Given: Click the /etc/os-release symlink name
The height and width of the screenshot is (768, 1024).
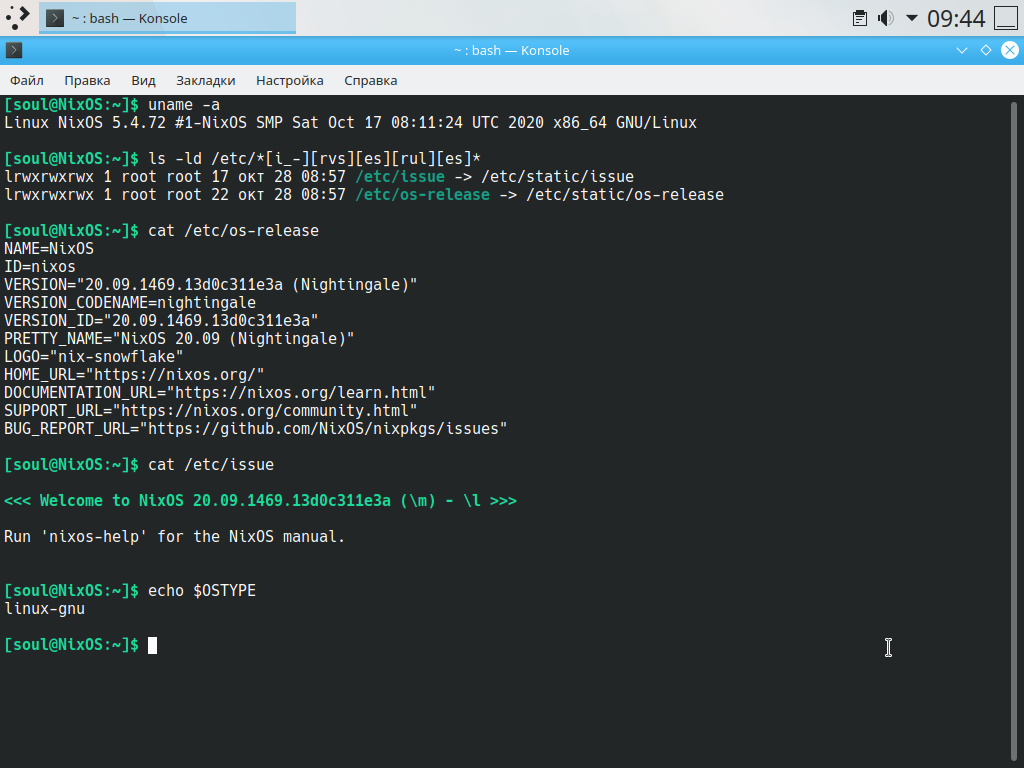Looking at the screenshot, I should click(423, 195).
